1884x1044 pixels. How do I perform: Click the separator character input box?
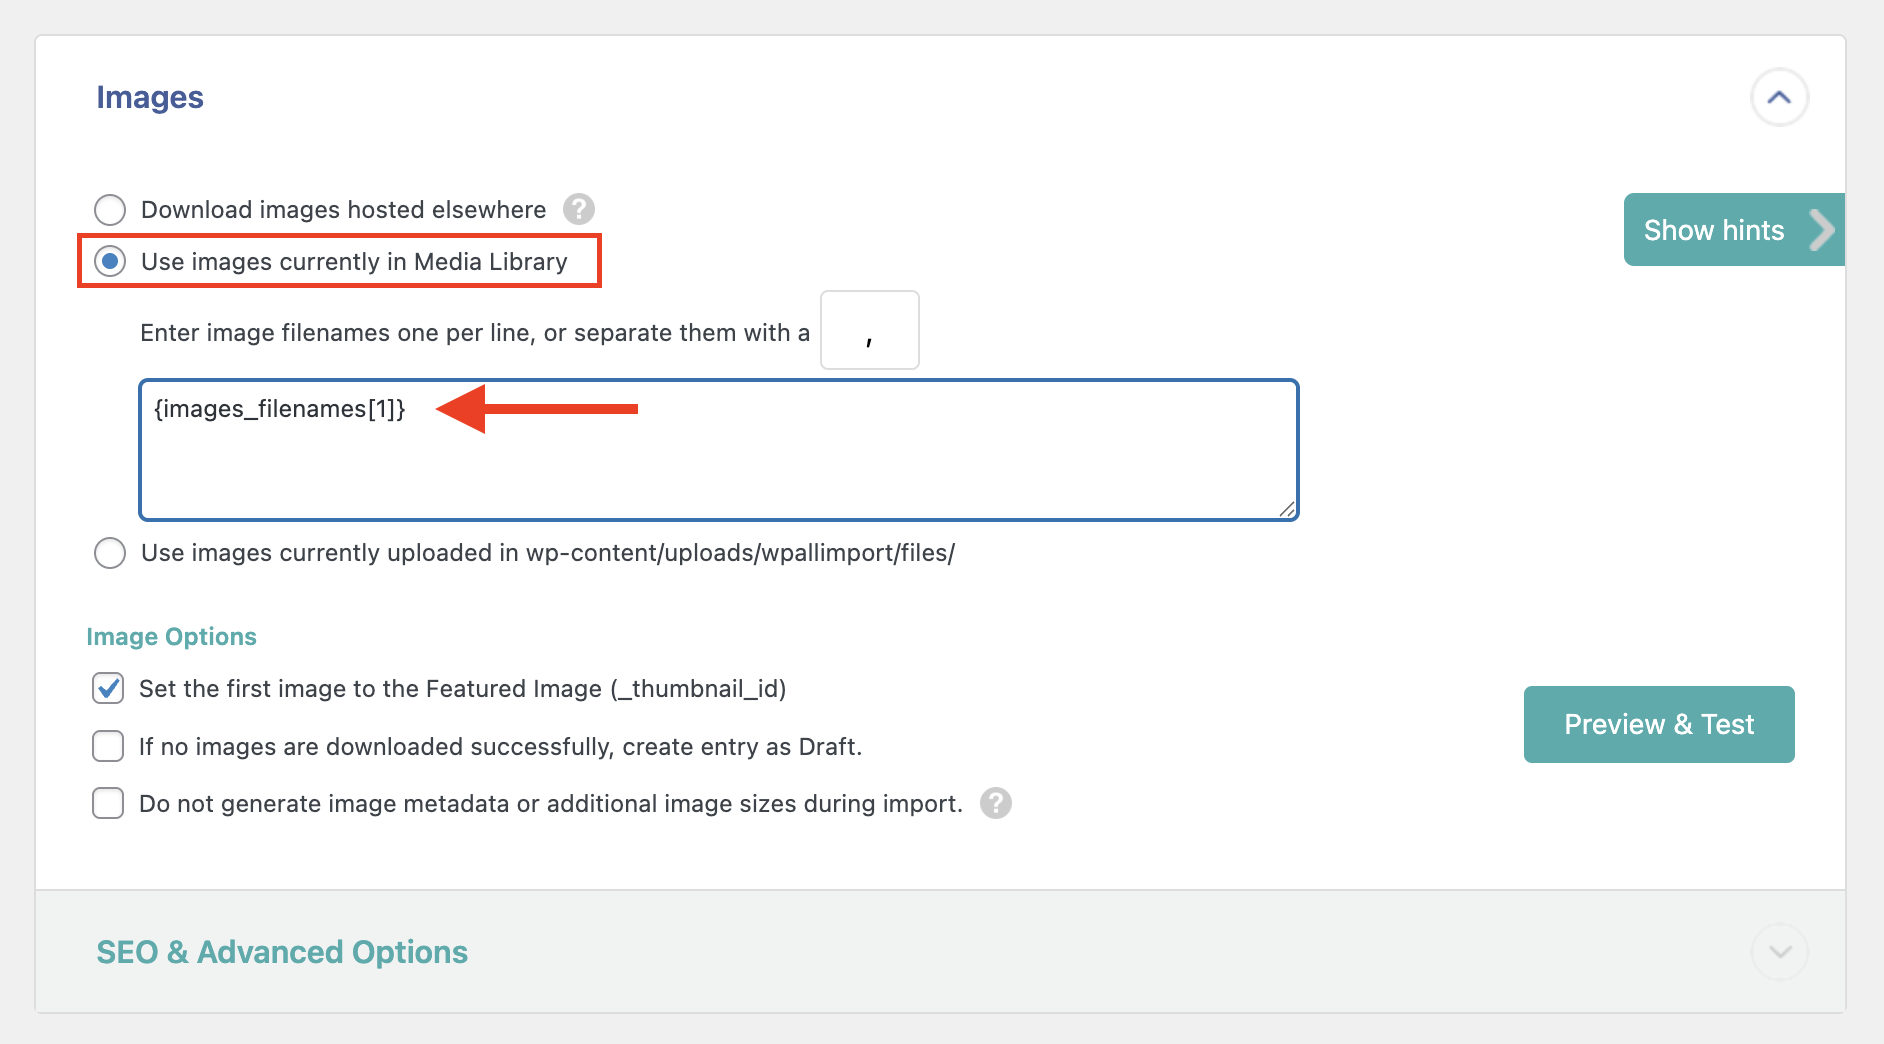coord(869,331)
